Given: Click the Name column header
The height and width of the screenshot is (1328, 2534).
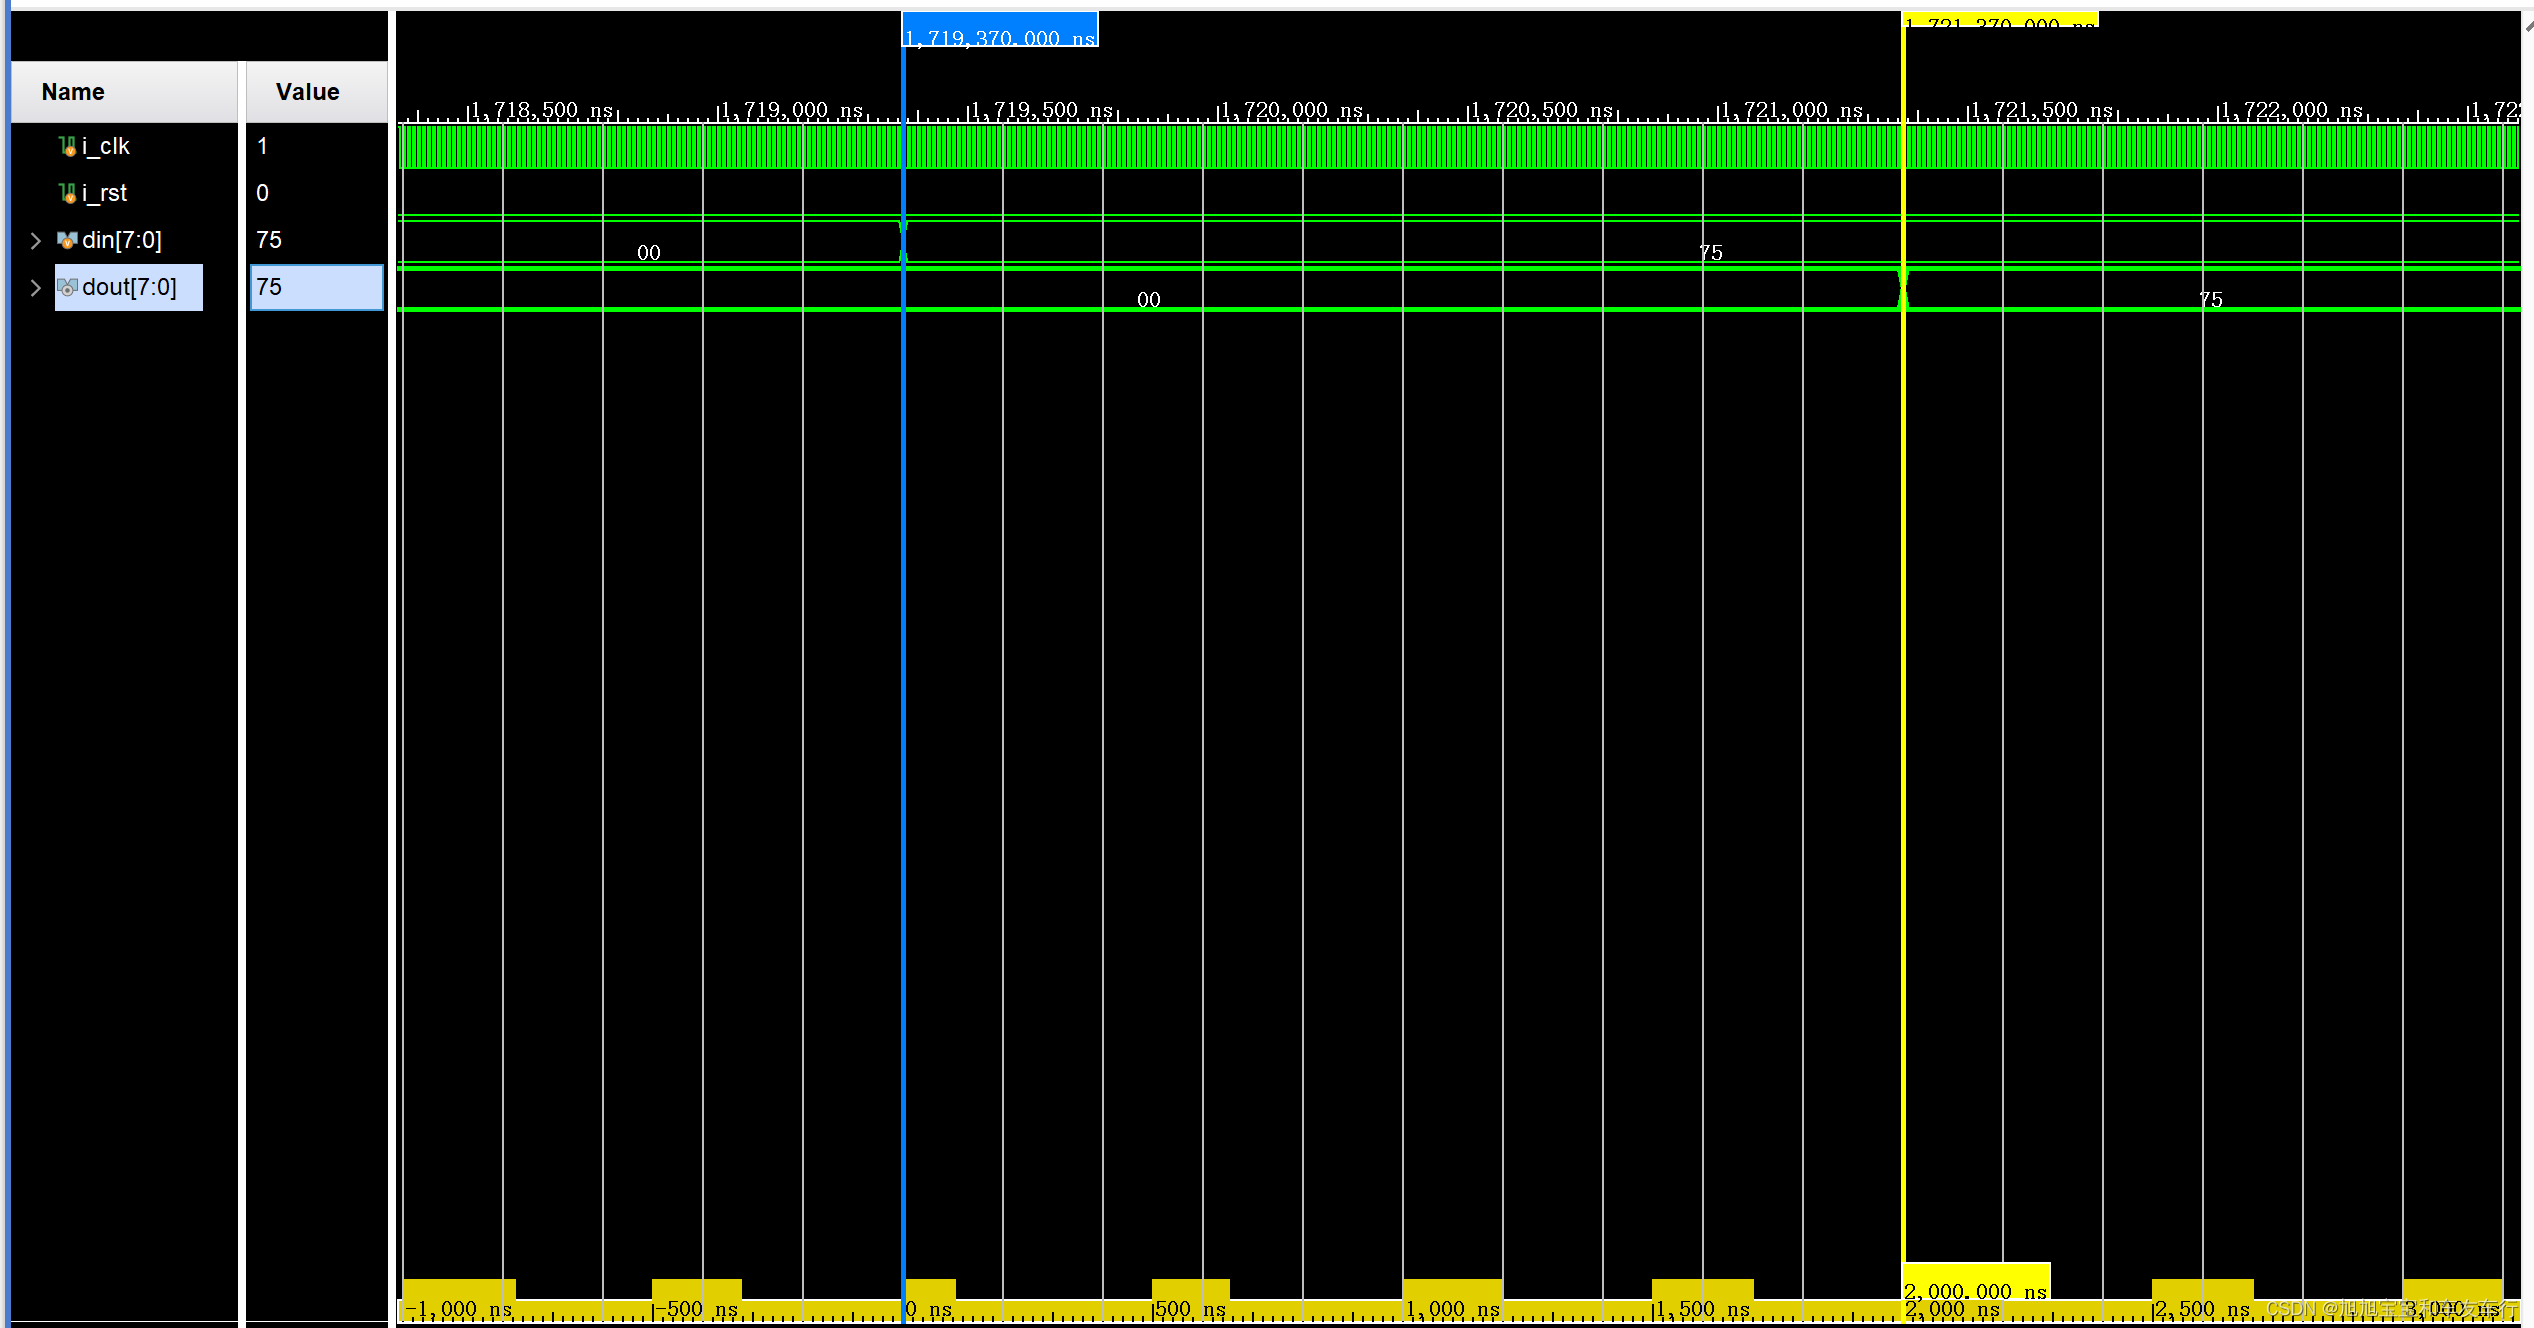Looking at the screenshot, I should pyautogui.click(x=72, y=91).
